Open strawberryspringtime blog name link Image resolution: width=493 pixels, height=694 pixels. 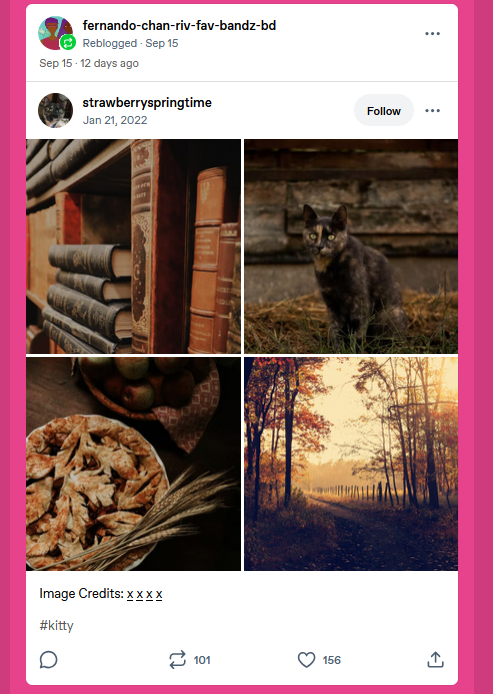(x=147, y=103)
